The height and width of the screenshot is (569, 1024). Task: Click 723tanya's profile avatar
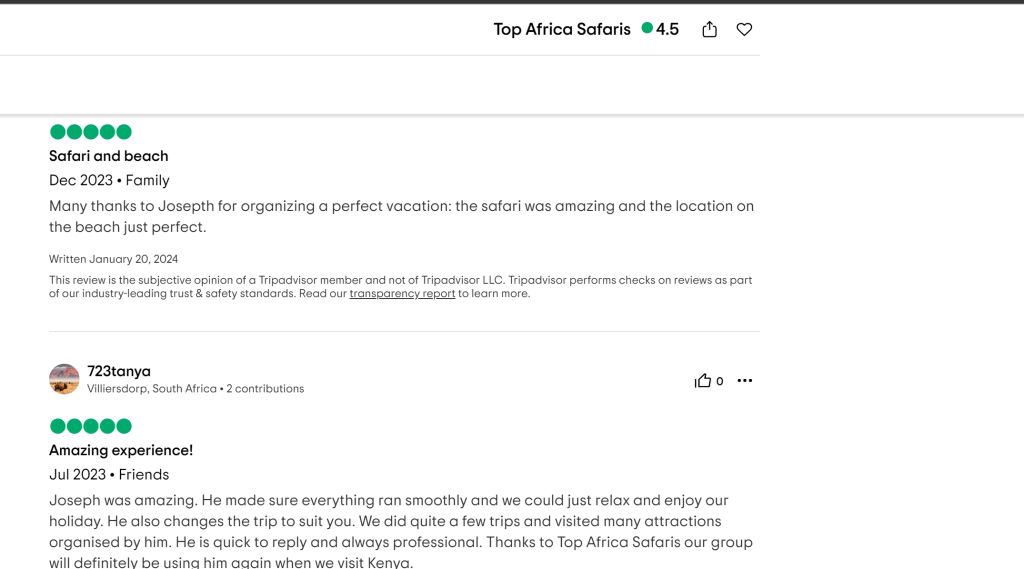(x=64, y=379)
